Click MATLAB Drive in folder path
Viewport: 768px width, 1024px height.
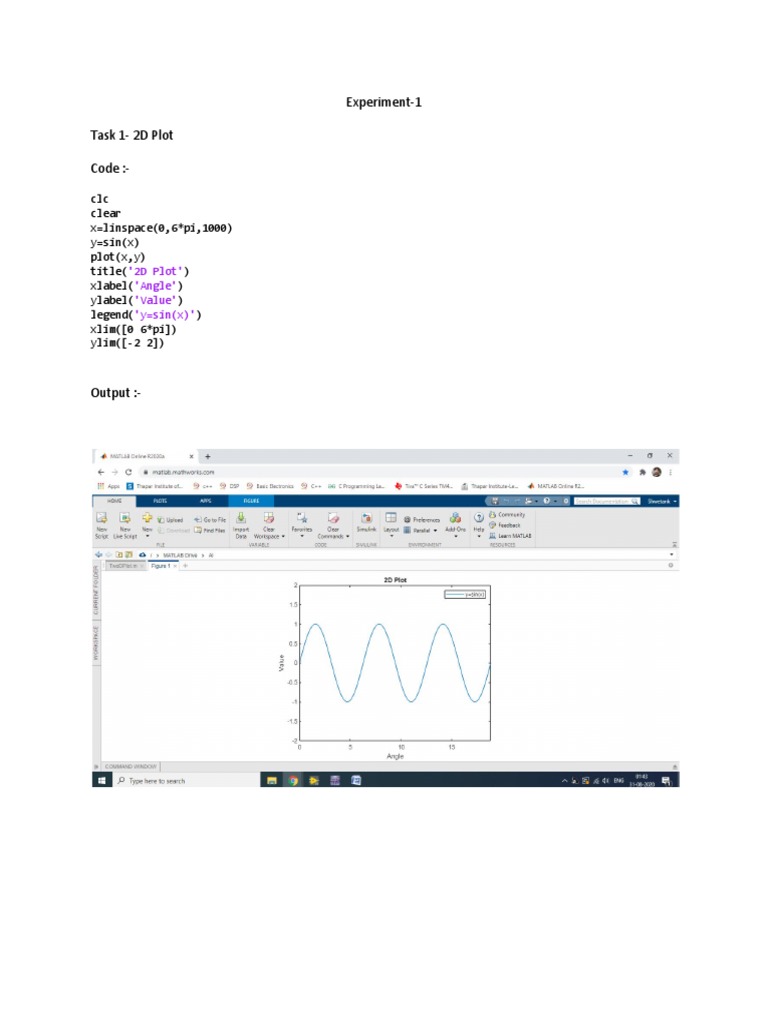pos(180,555)
